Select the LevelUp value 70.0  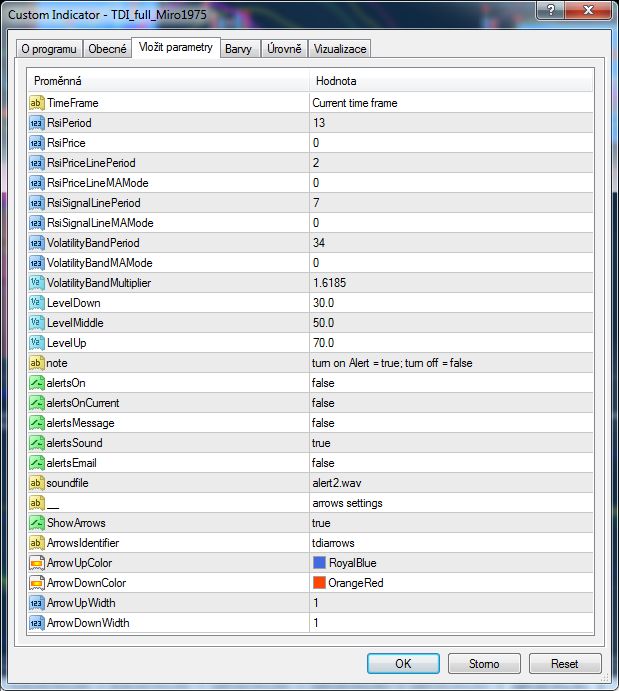click(323, 343)
